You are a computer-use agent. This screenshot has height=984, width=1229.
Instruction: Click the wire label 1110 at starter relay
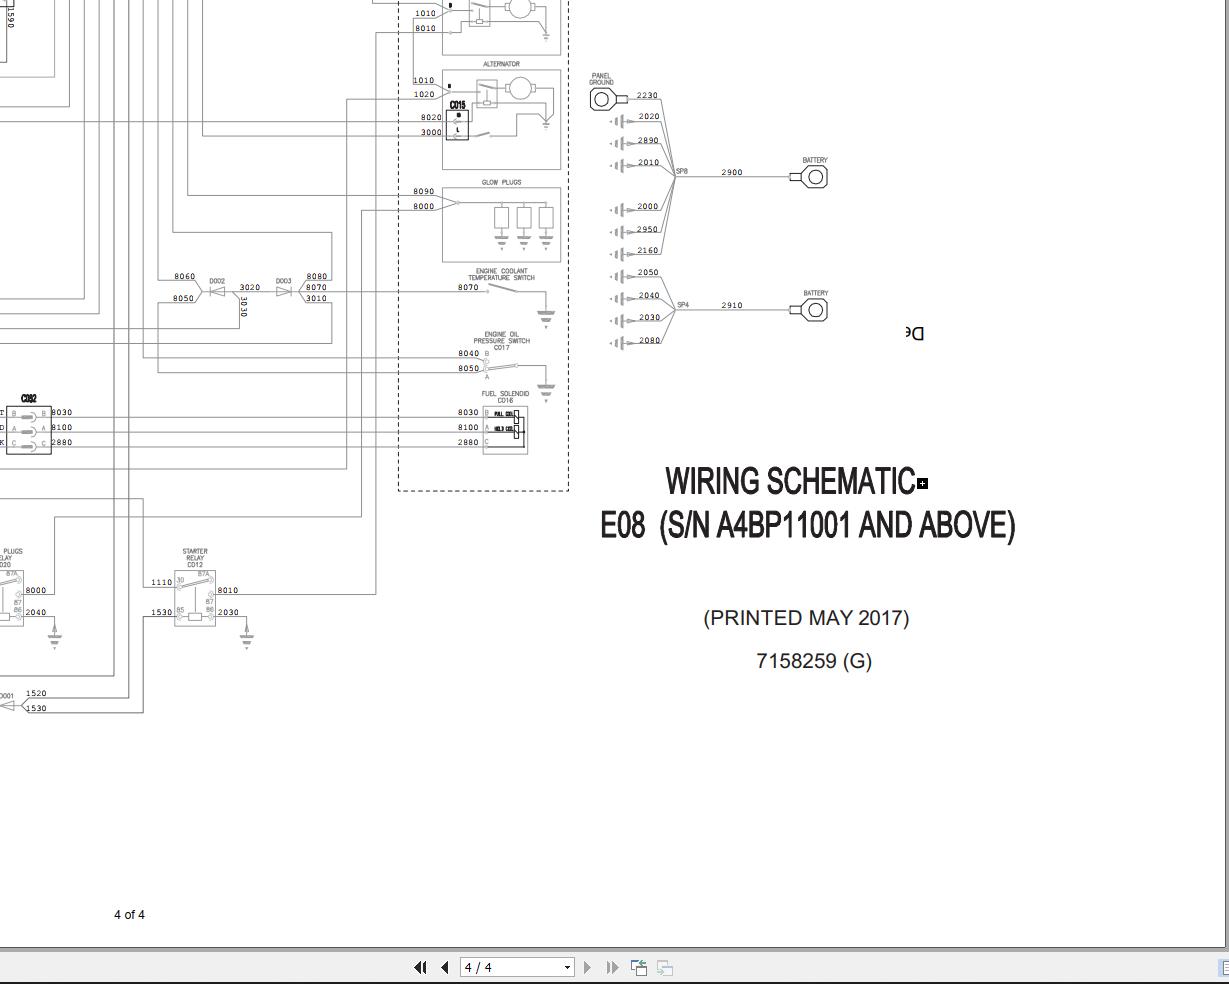[161, 582]
